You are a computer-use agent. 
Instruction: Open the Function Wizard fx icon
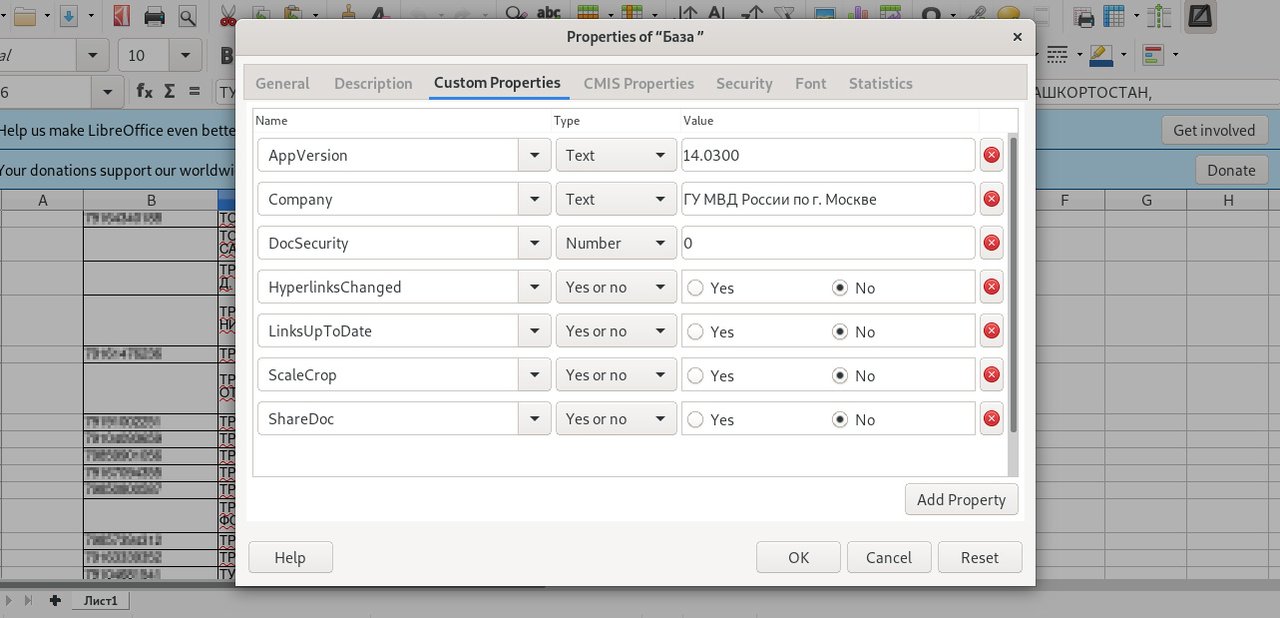[x=144, y=91]
